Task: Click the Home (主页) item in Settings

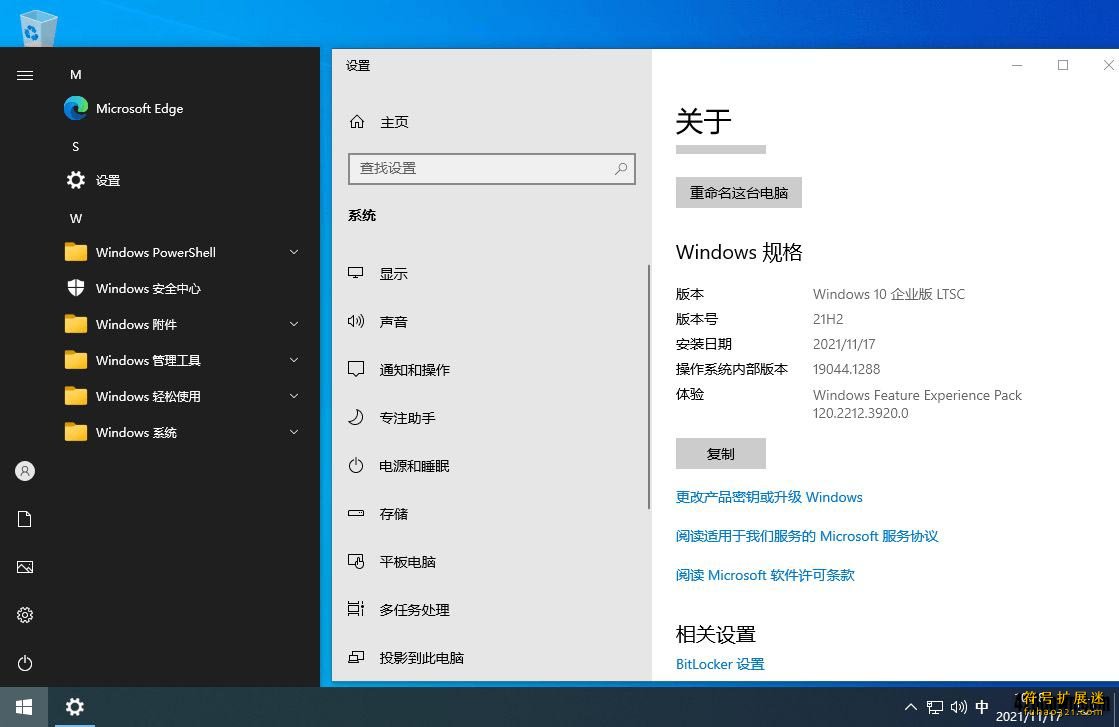Action: pos(394,121)
